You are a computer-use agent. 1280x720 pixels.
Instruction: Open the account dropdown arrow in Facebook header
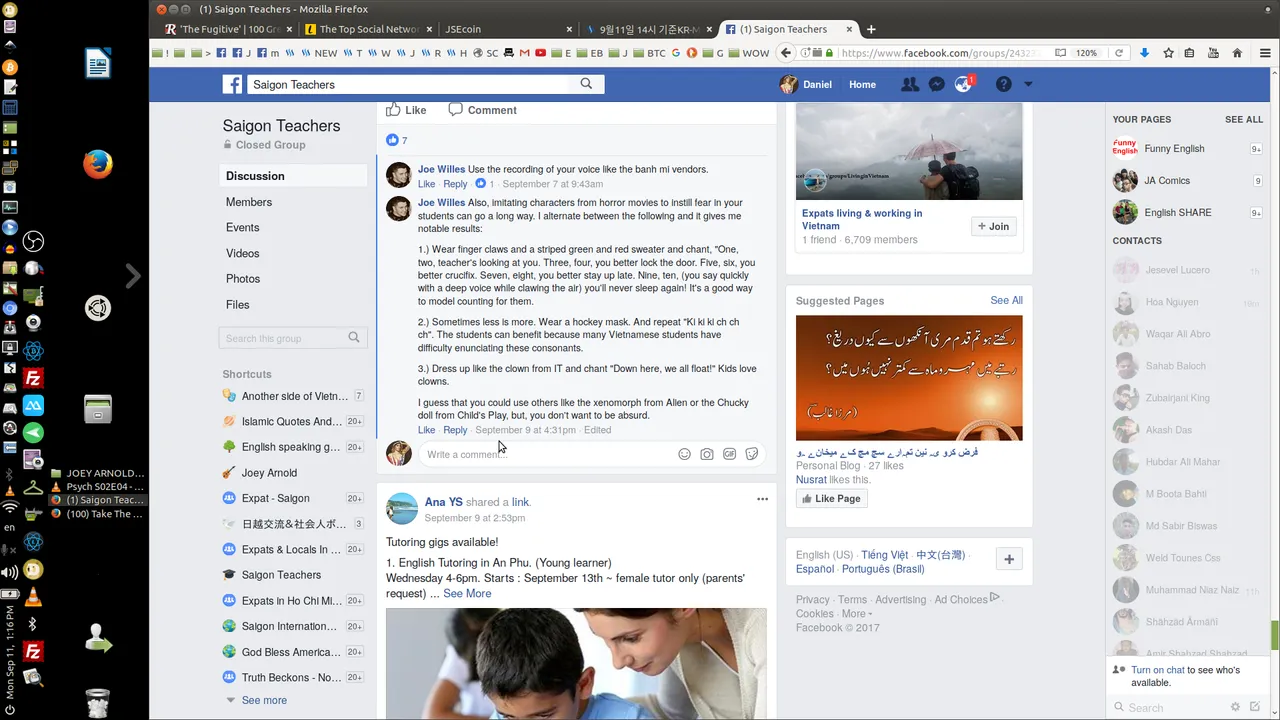coord(1028,85)
